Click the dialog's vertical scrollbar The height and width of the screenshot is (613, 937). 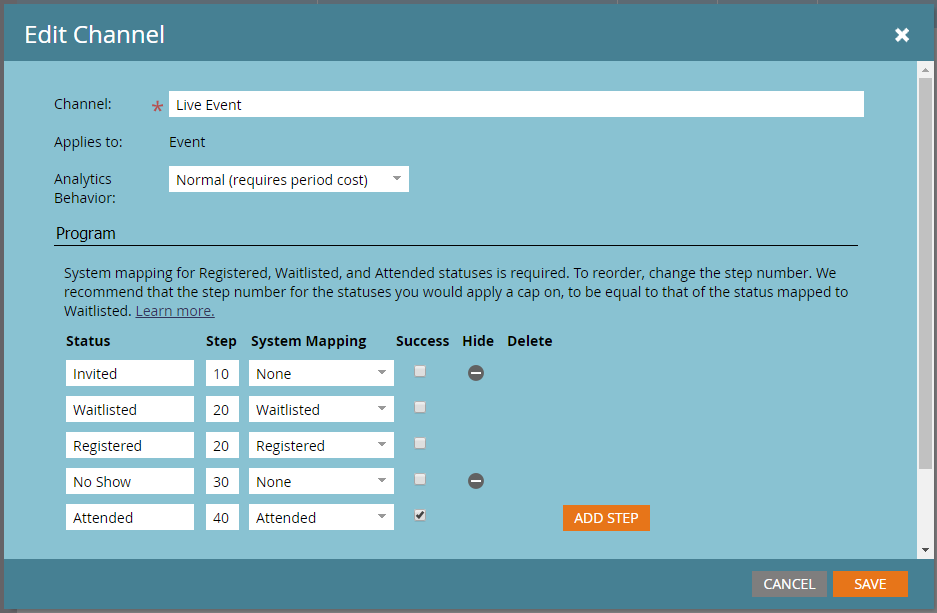[925, 270]
